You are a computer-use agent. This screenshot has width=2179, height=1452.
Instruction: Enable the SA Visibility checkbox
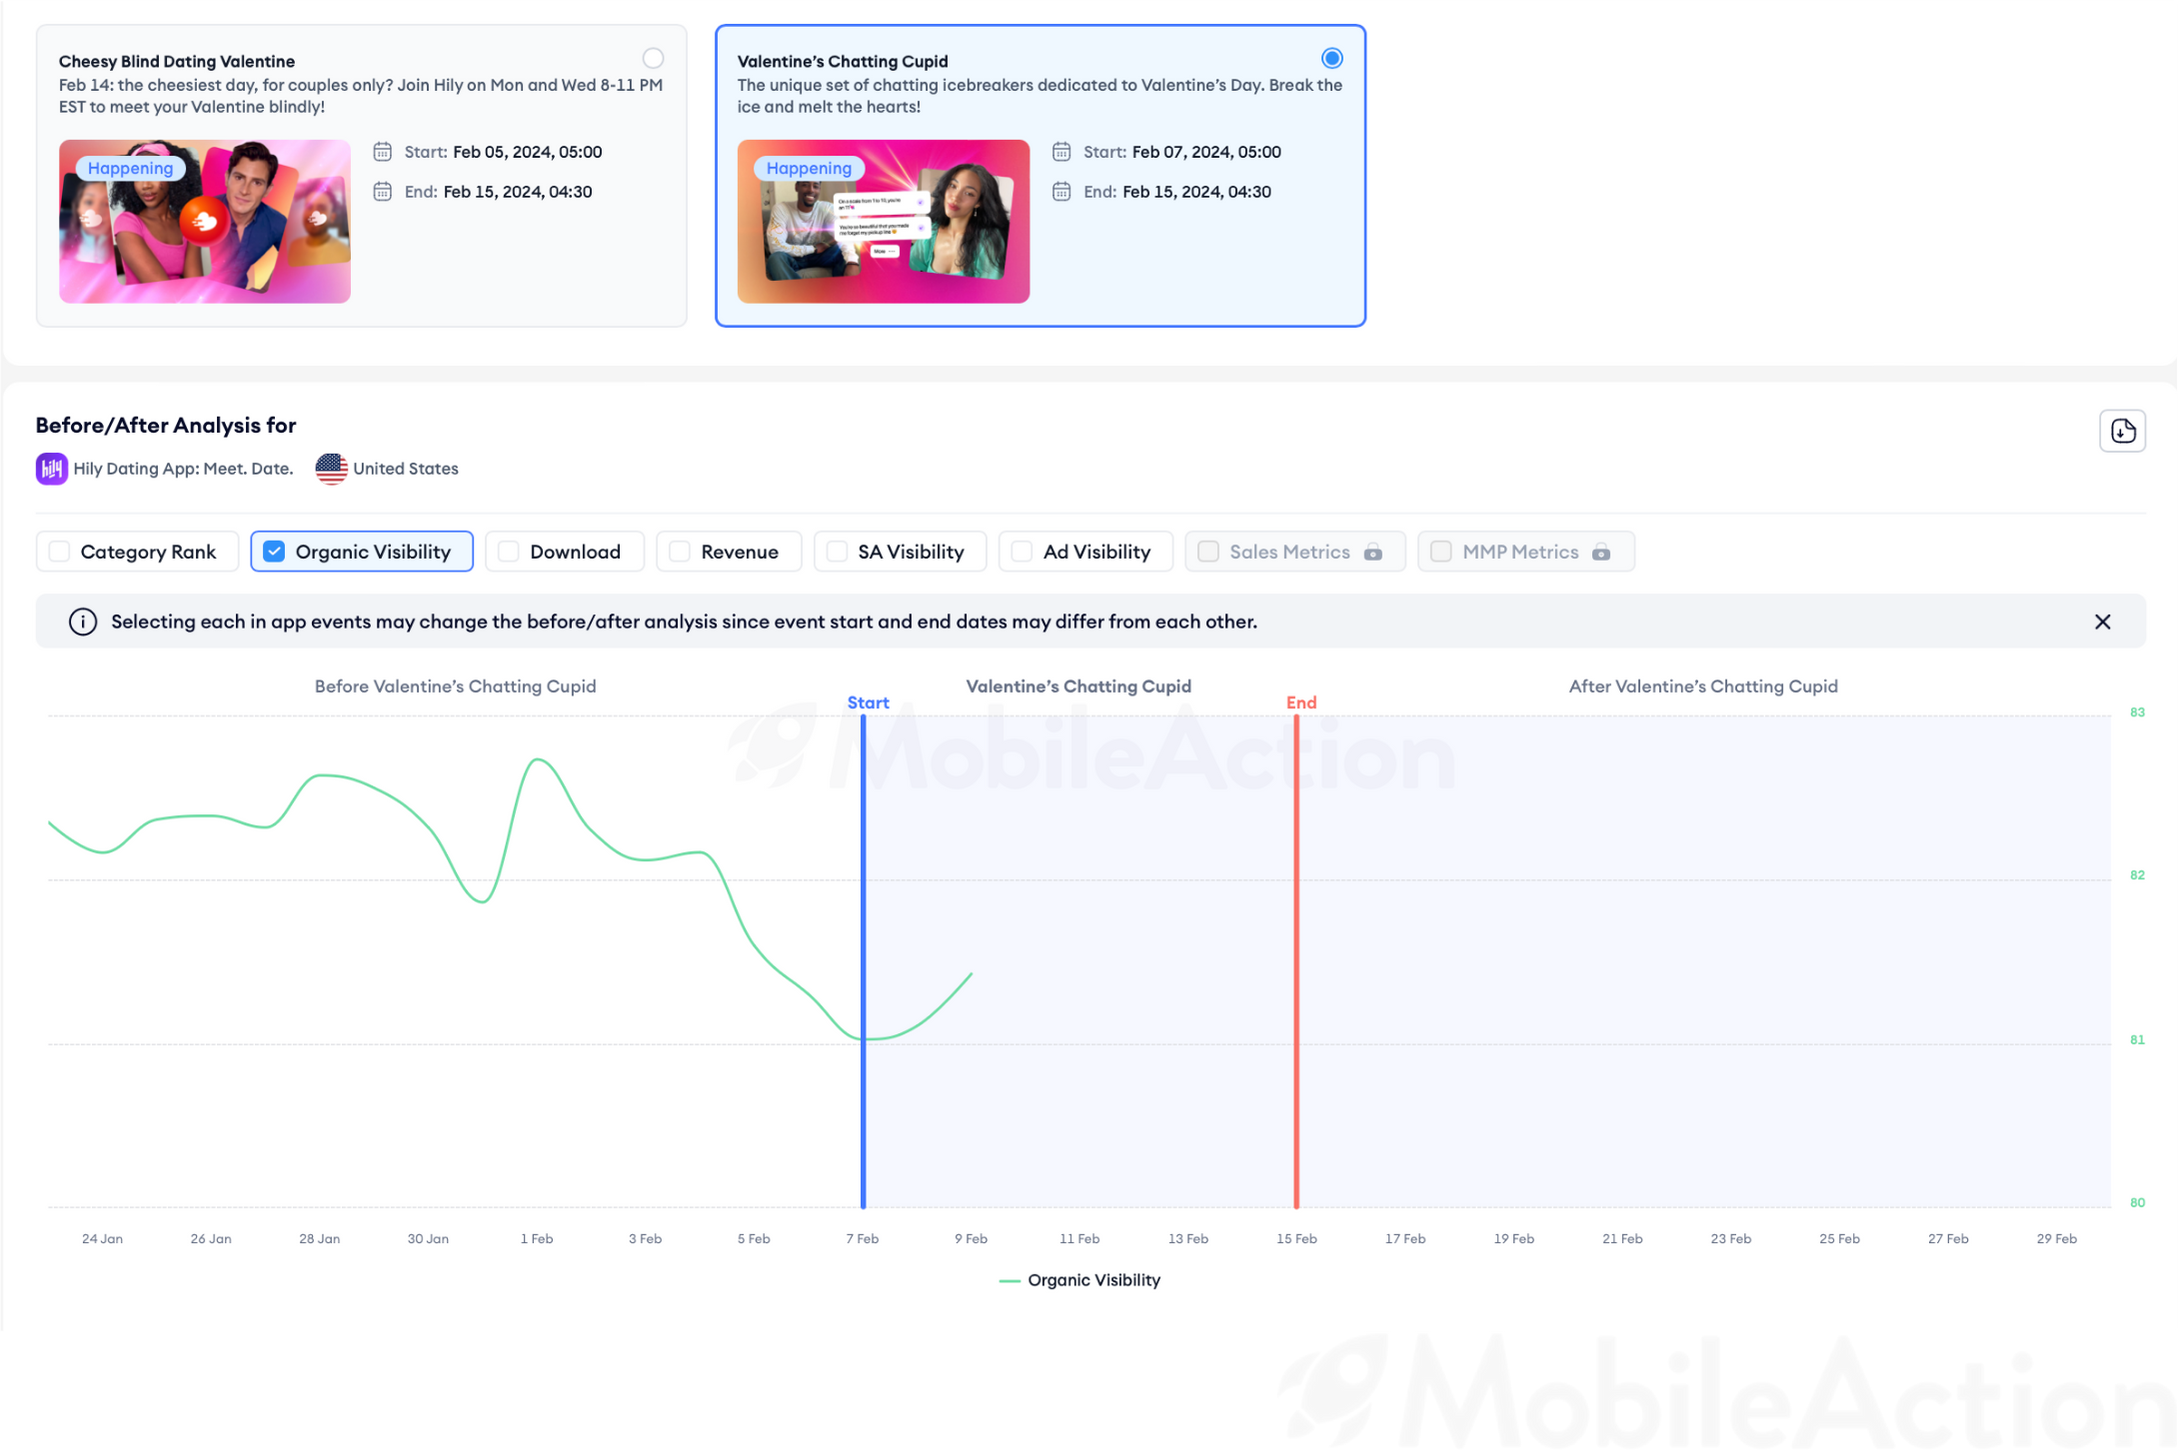[x=837, y=552]
